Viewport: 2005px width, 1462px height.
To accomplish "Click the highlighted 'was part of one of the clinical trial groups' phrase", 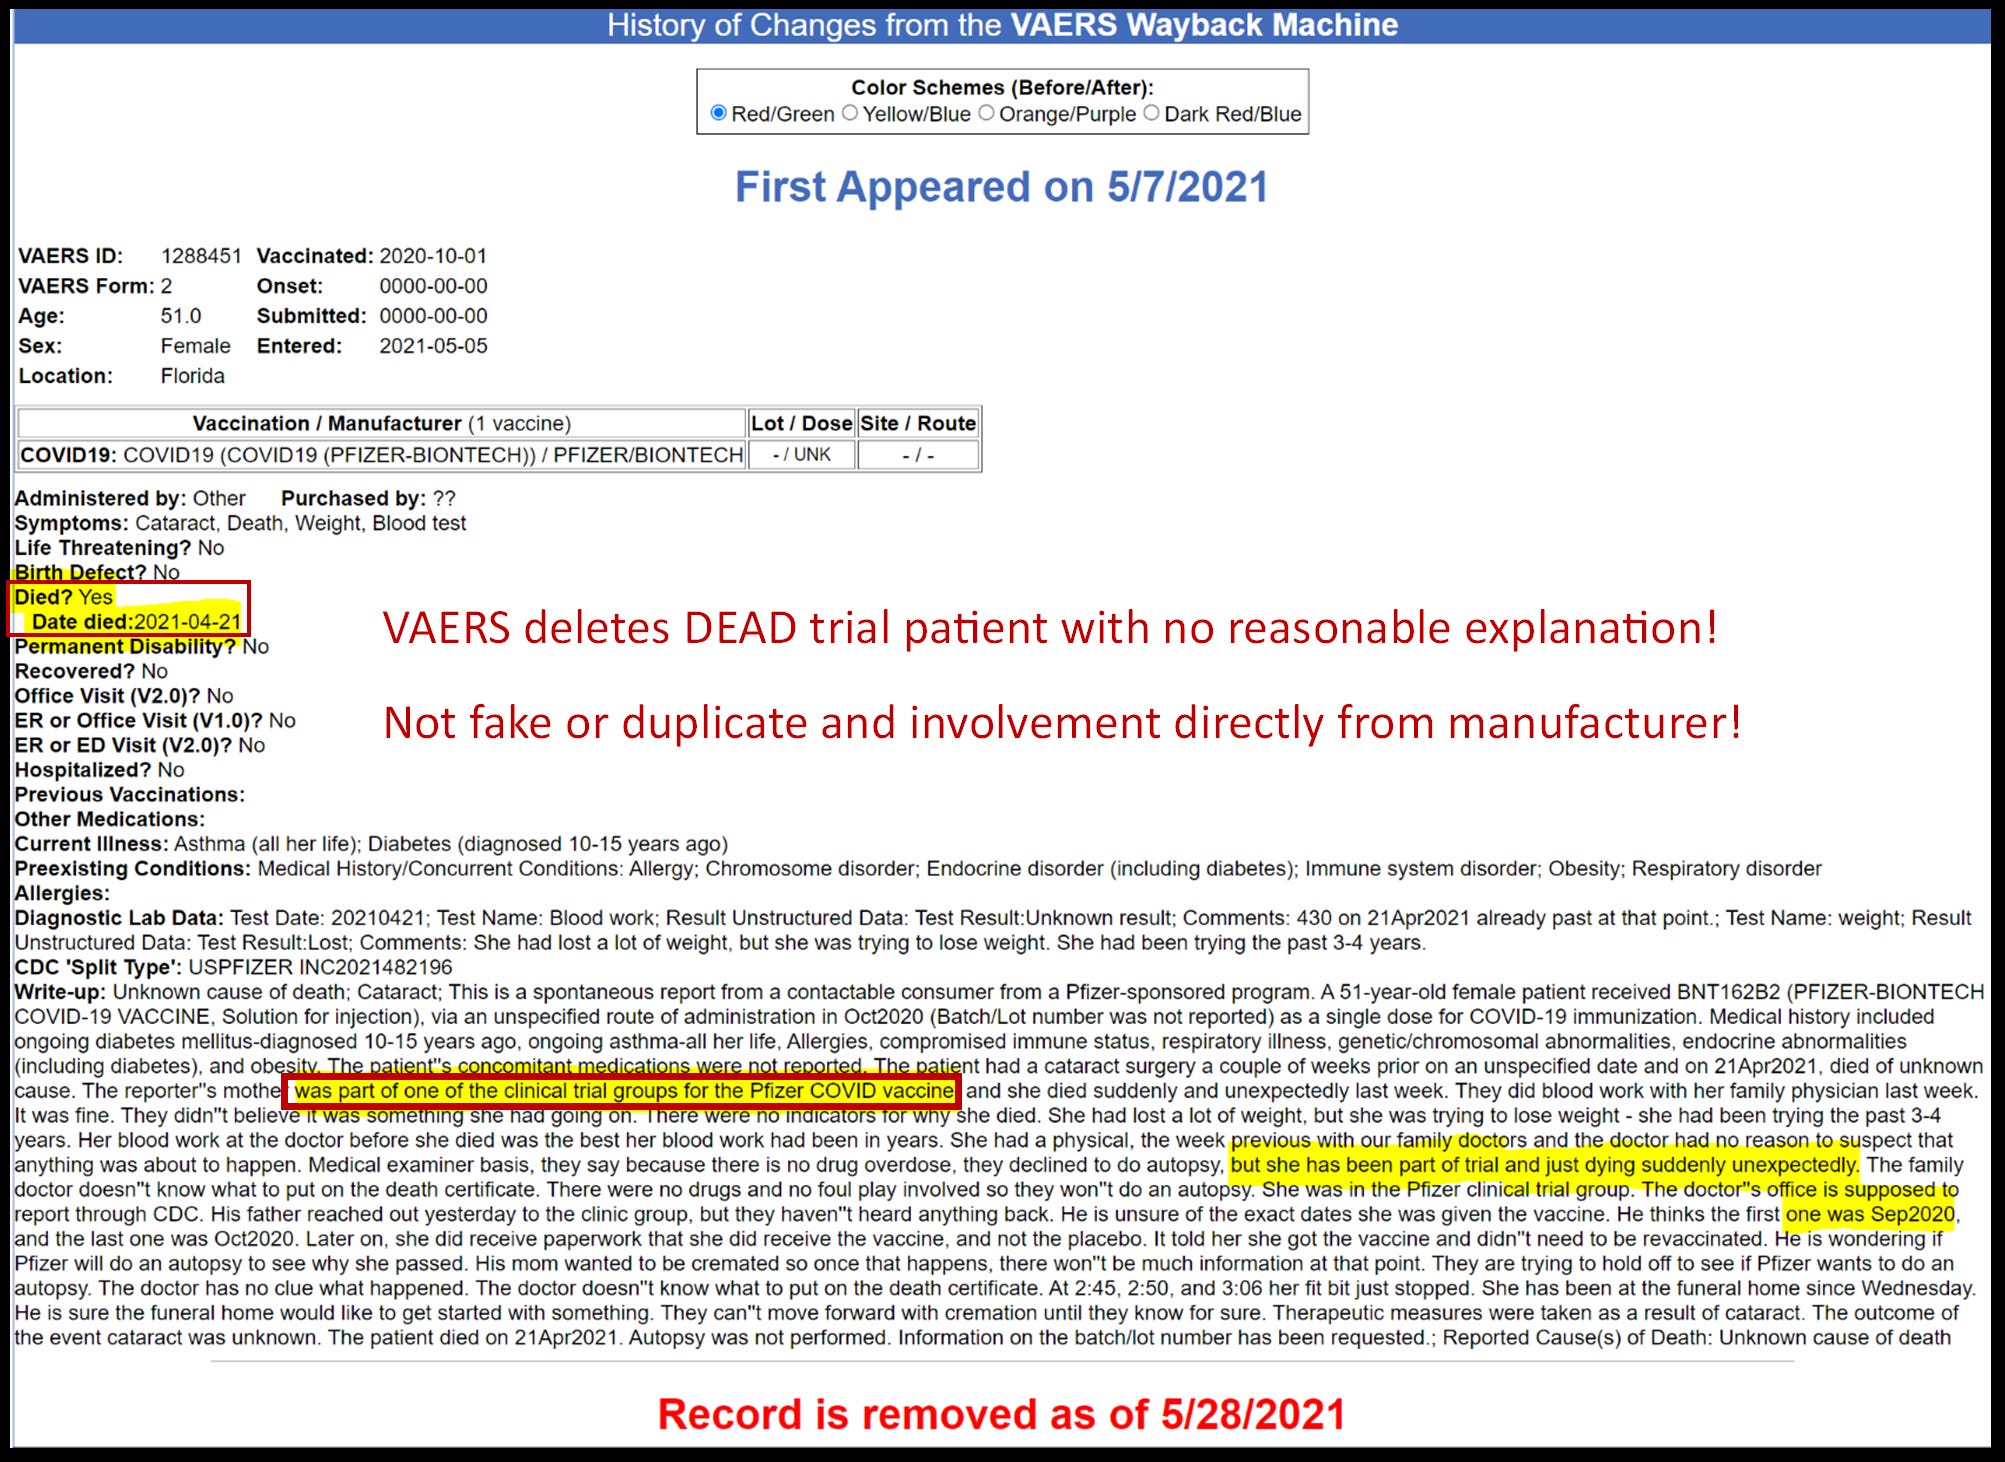I will point(624,1091).
